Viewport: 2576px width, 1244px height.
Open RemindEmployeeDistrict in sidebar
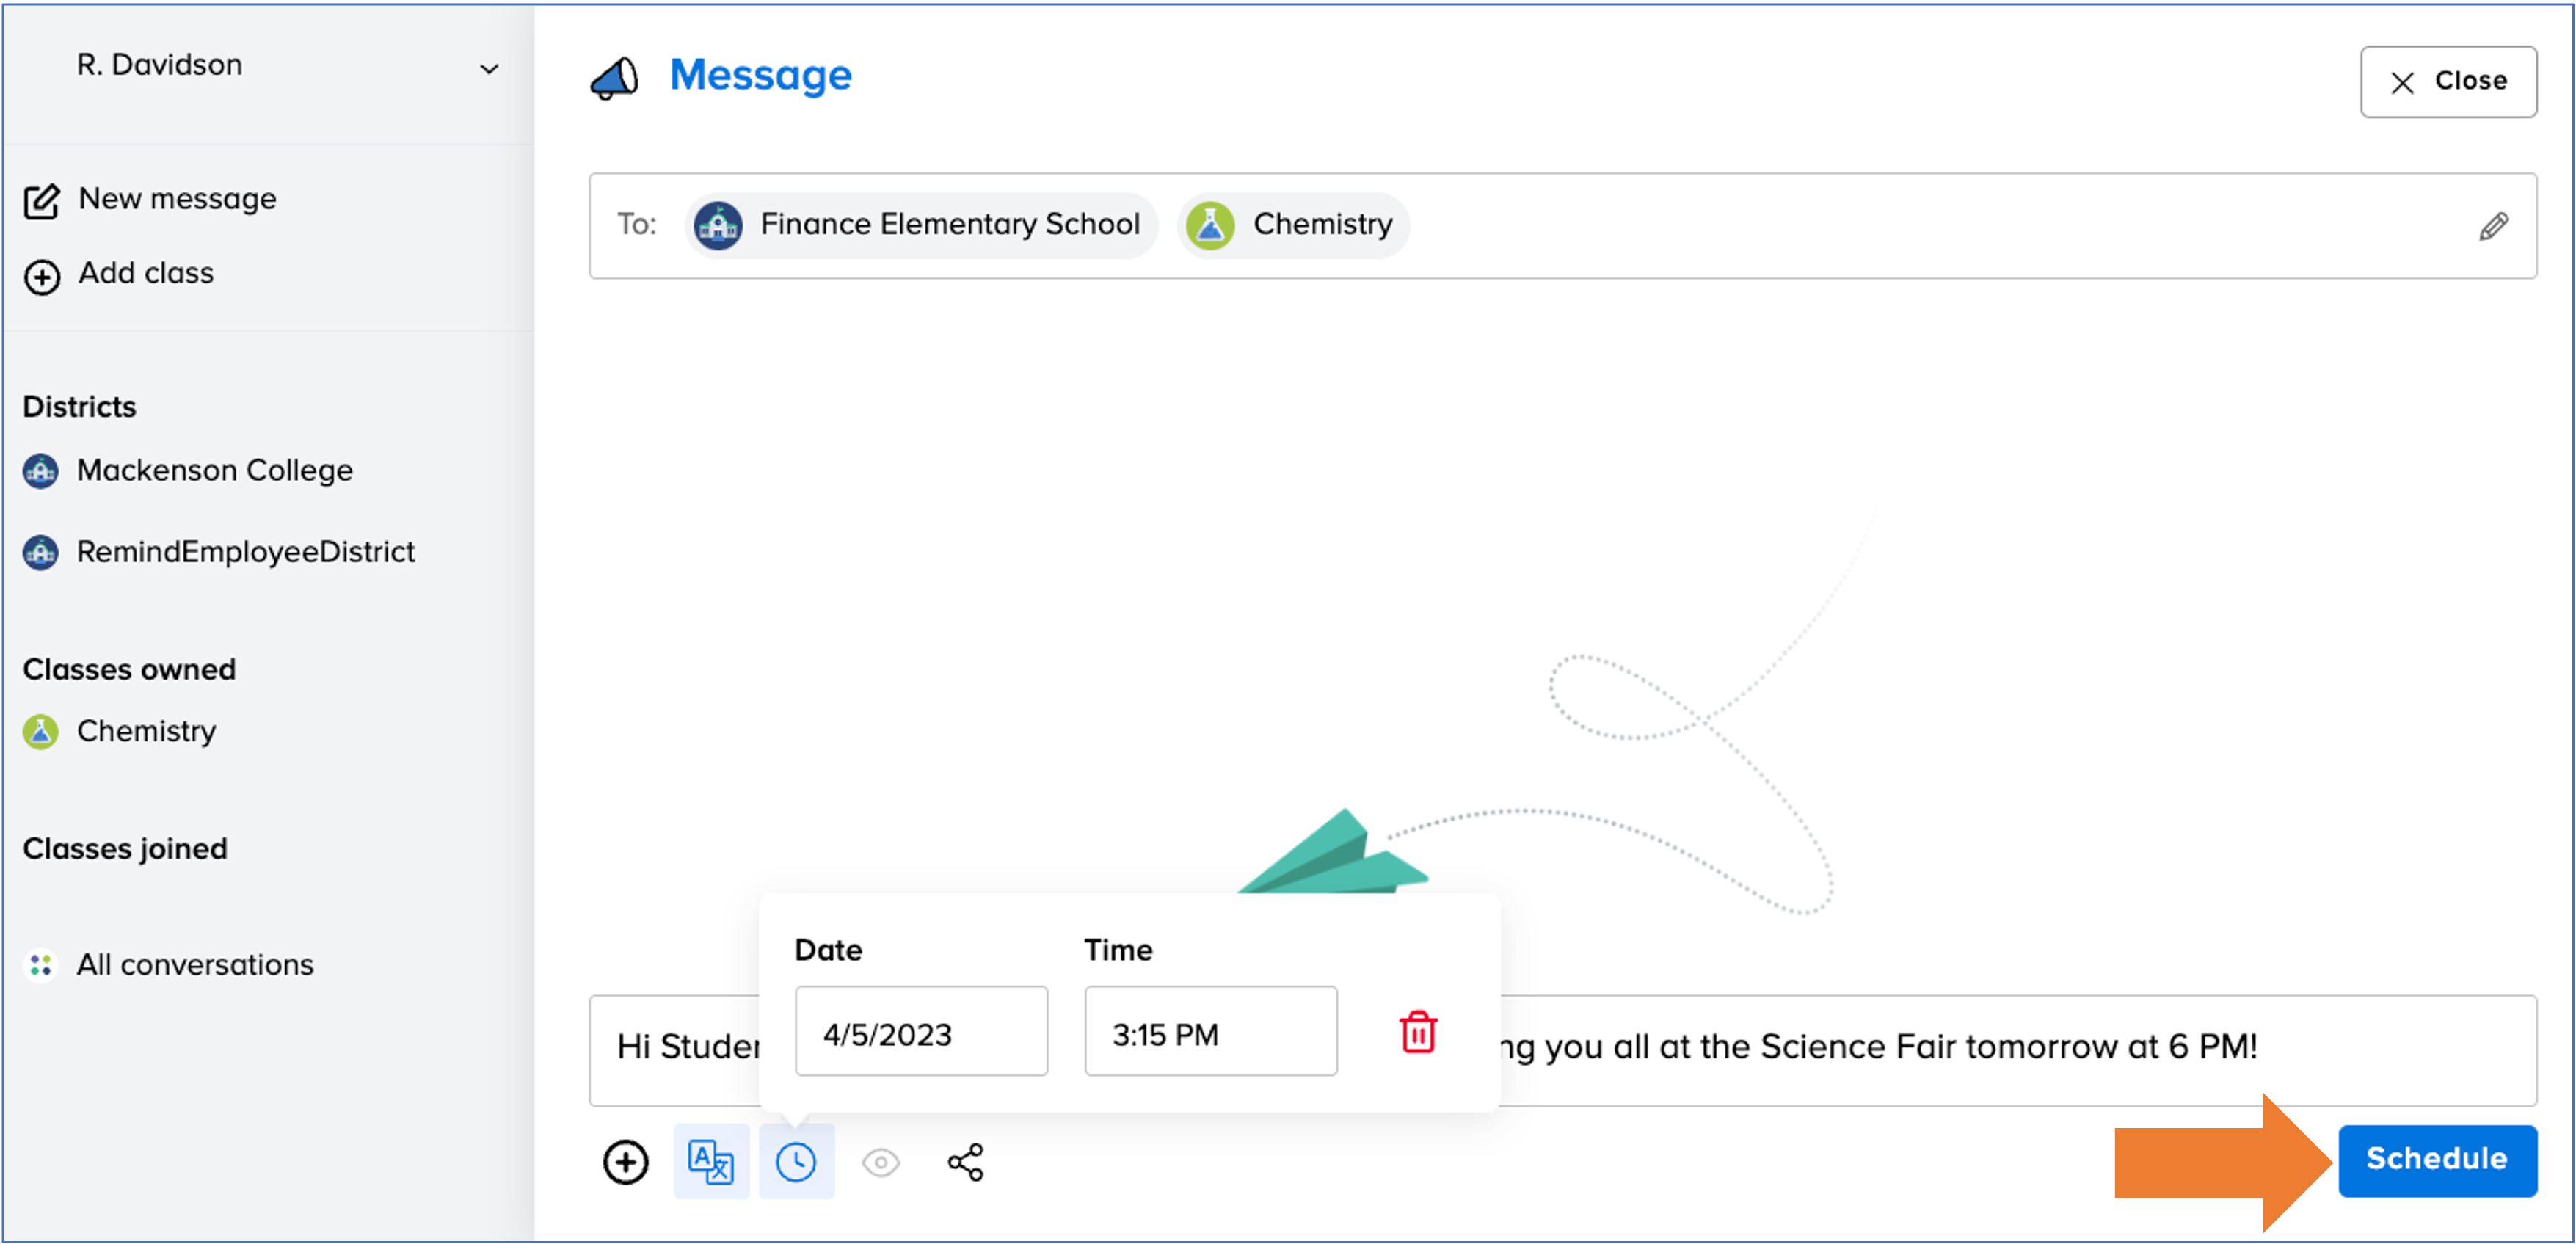click(245, 551)
